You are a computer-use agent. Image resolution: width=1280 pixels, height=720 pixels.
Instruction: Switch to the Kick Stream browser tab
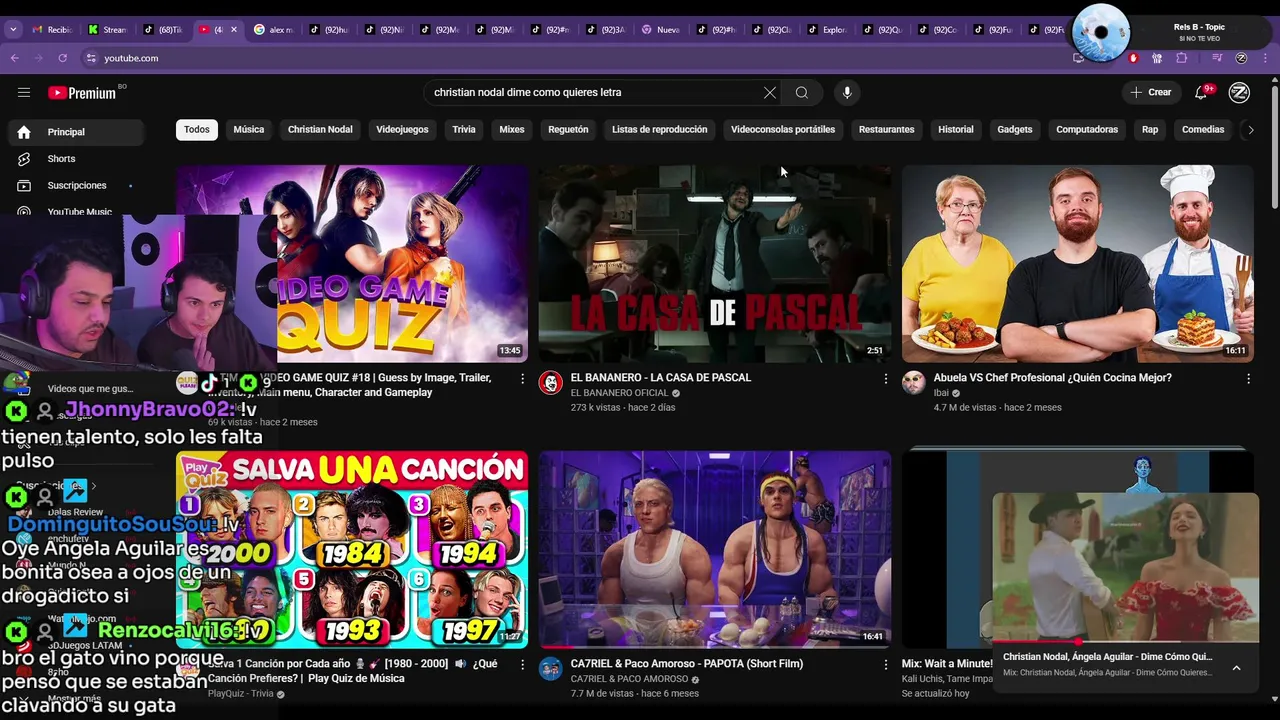pos(107,30)
